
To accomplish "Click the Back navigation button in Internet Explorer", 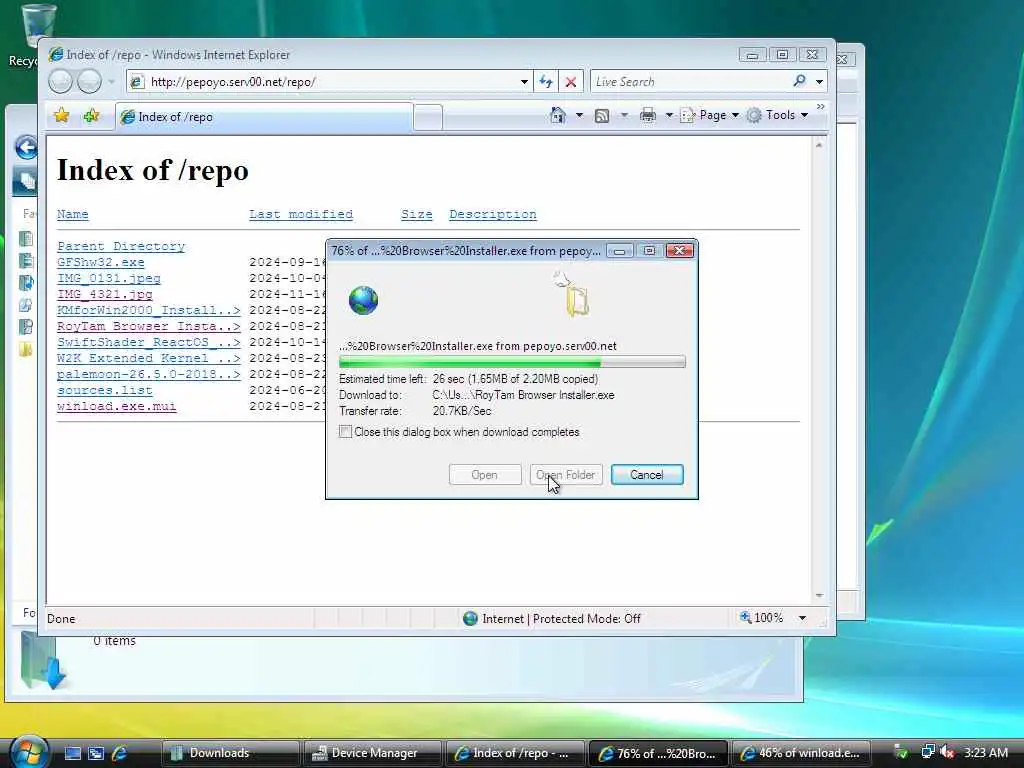I will [x=60, y=82].
